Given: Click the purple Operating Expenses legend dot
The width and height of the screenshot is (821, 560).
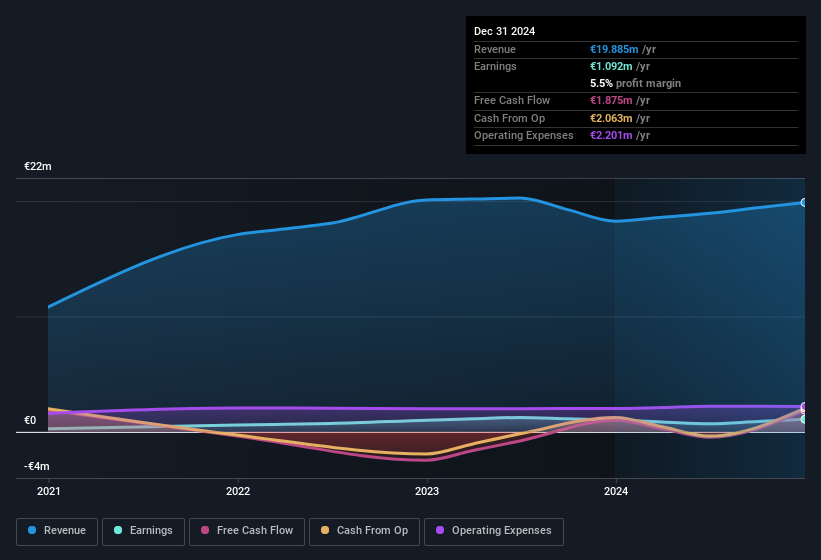Looking at the screenshot, I should pyautogui.click(x=440, y=530).
